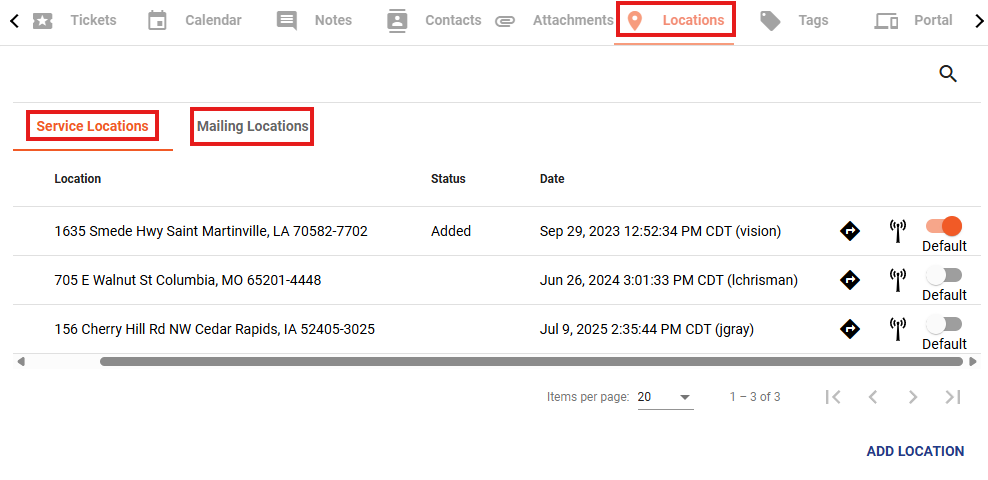Image resolution: width=988 pixels, height=480 pixels.
Task: Go to the last page of results
Action: click(953, 397)
